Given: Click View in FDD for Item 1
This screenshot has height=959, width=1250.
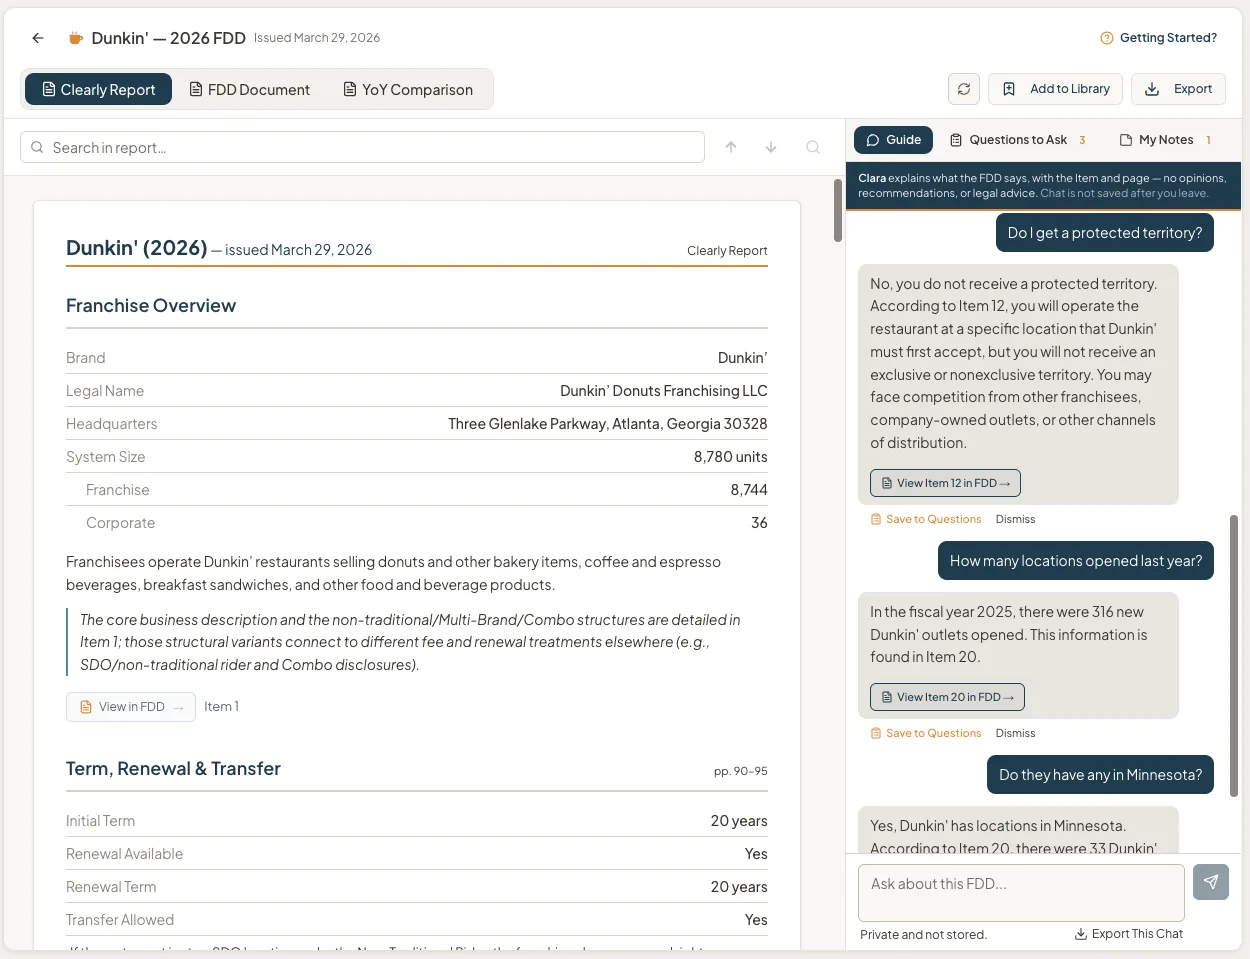Looking at the screenshot, I should [131, 707].
